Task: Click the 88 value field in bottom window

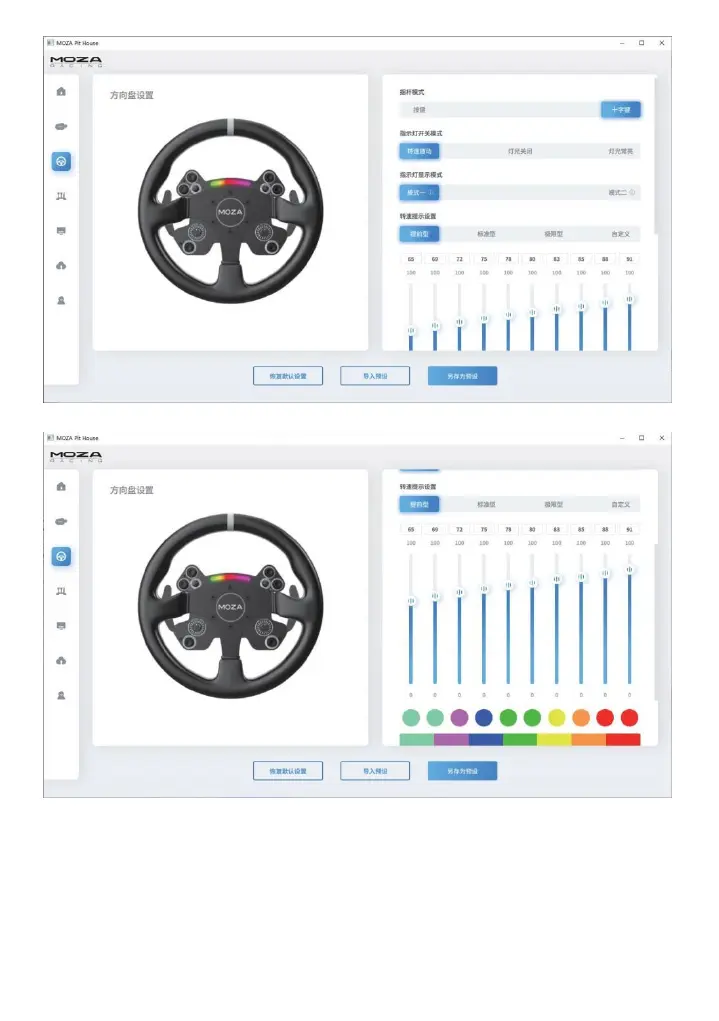Action: tap(605, 529)
